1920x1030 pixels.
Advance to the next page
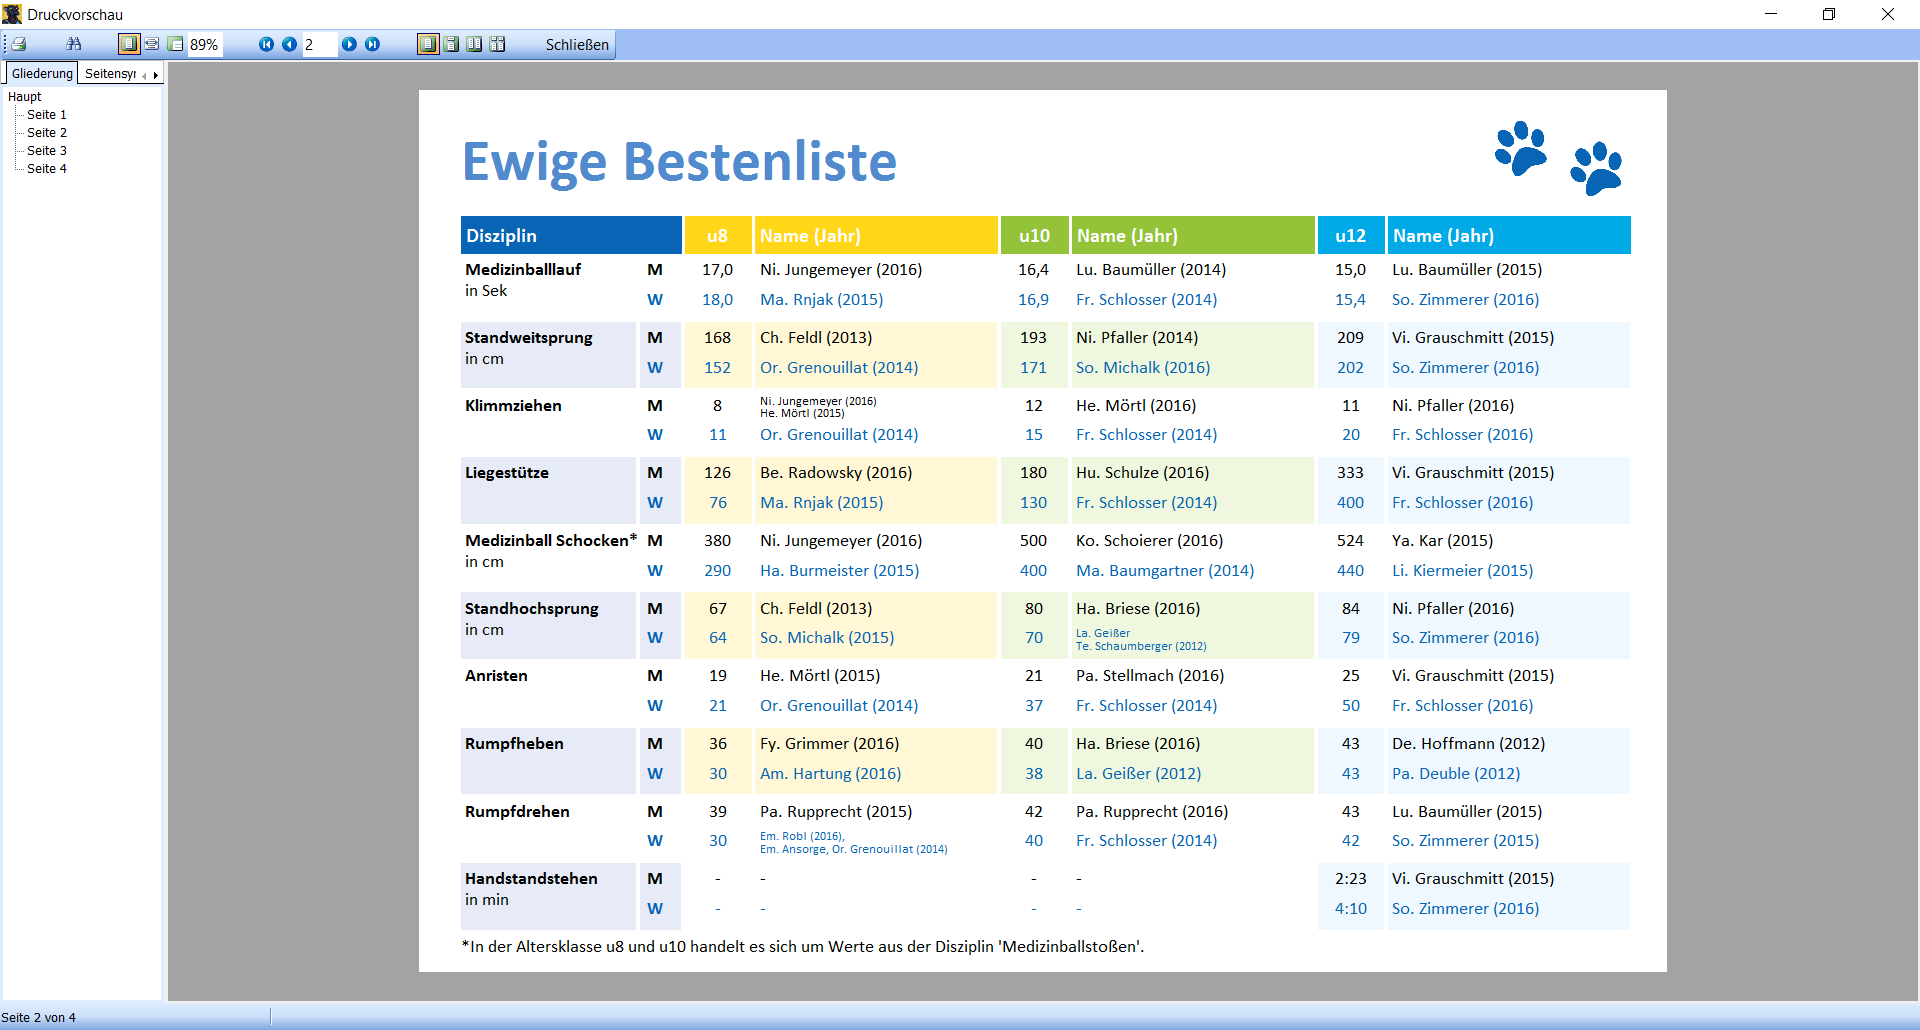coord(349,44)
